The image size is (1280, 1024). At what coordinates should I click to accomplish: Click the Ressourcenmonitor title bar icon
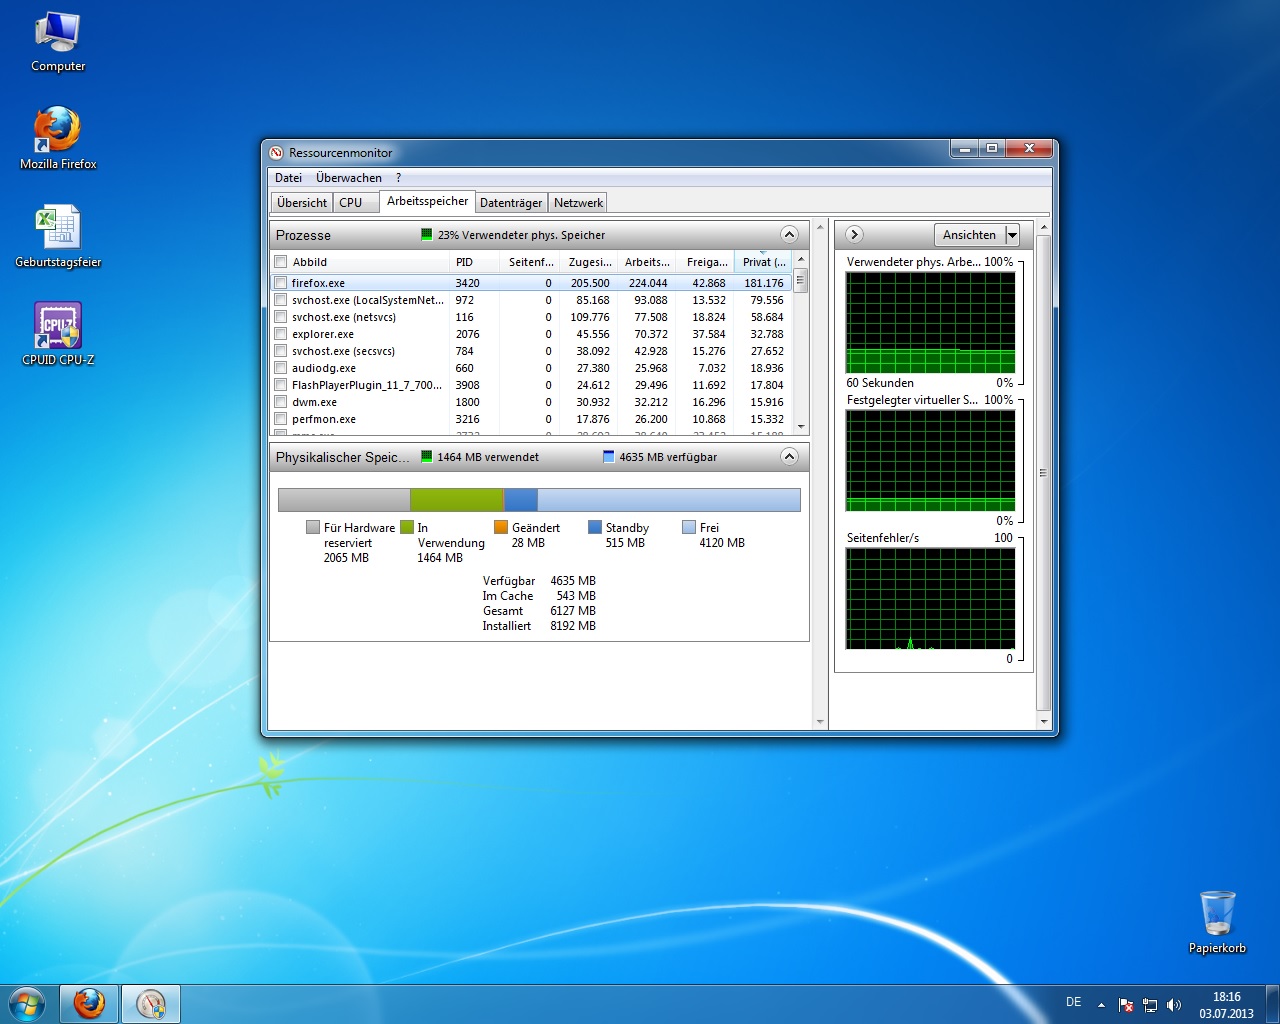click(277, 153)
